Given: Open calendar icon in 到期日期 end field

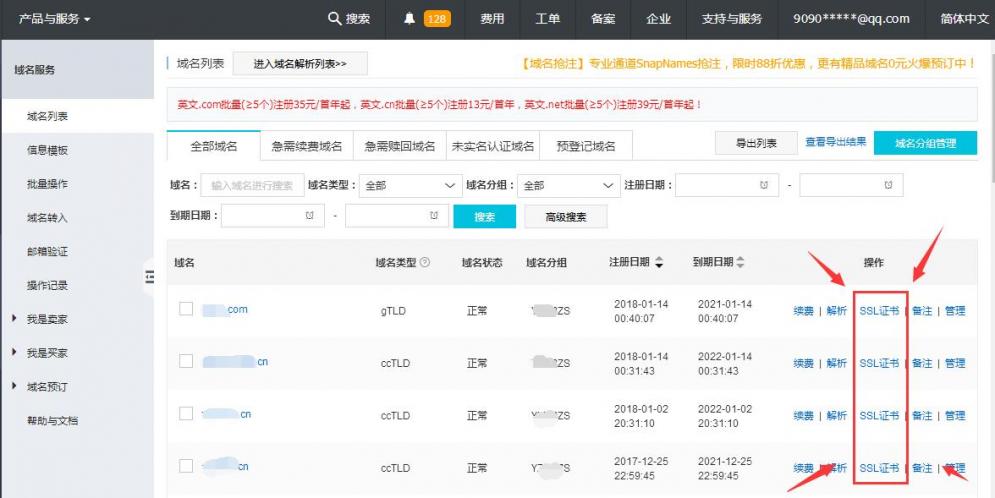Looking at the screenshot, I should tap(433, 216).
